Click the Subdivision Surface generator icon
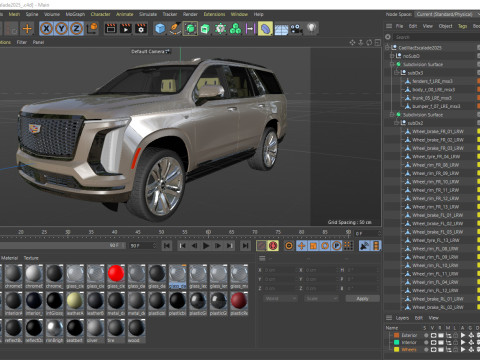 [x=190, y=29]
